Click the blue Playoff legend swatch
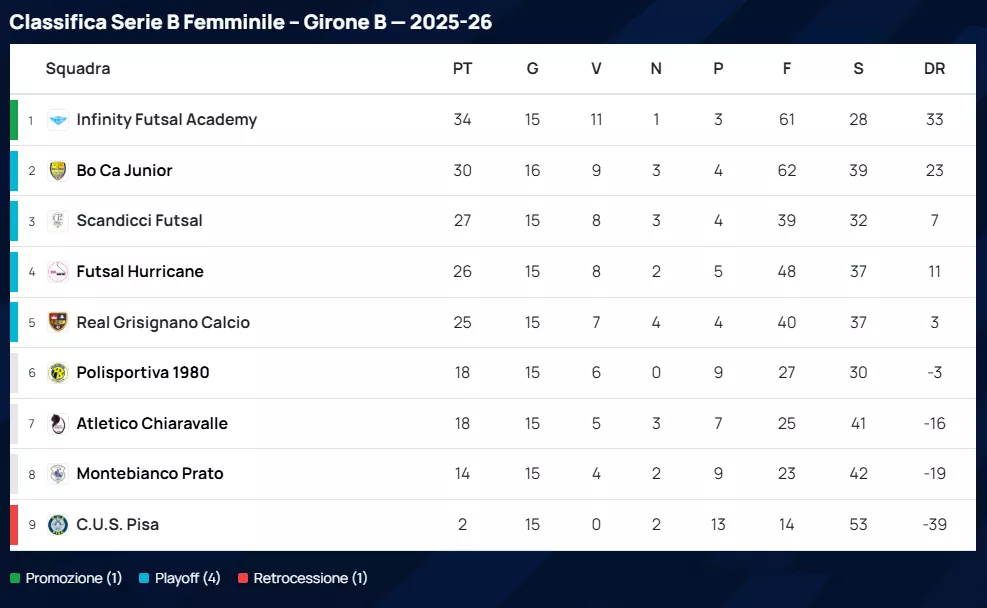This screenshot has width=987, height=608. [144, 578]
